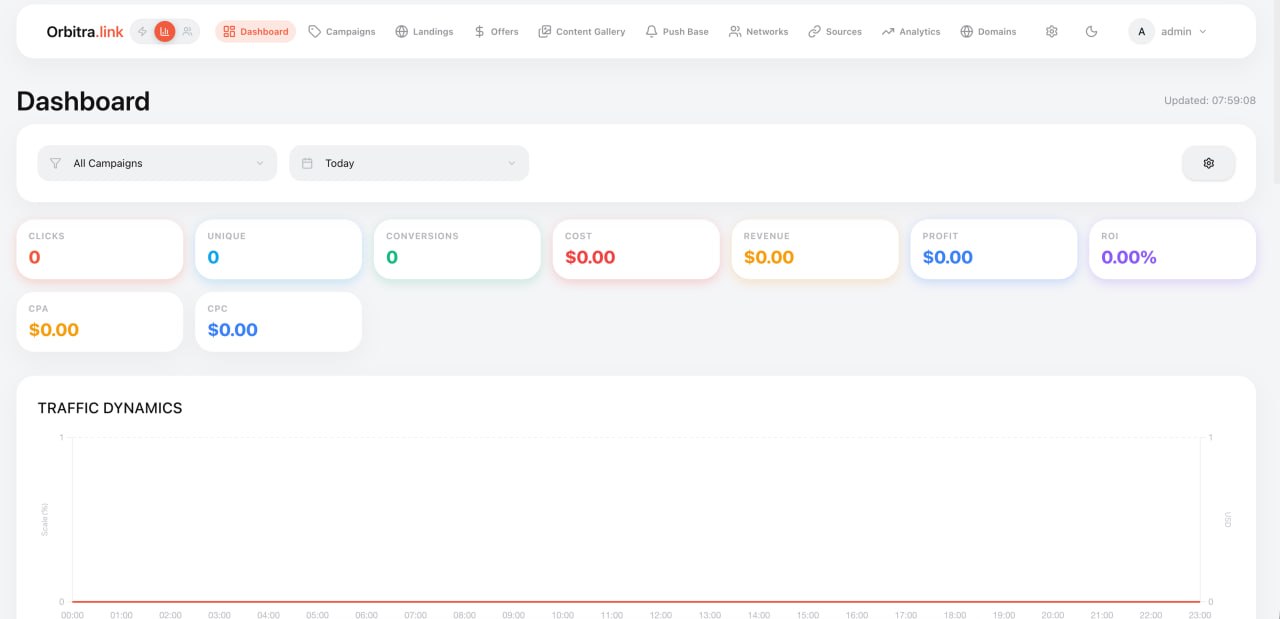Click the dollar sign Offers icon

(x=480, y=32)
